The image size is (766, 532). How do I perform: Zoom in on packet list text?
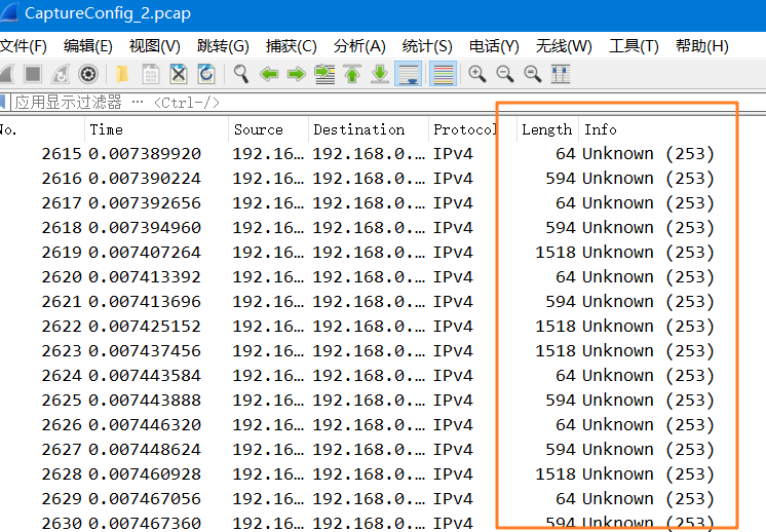tap(477, 74)
